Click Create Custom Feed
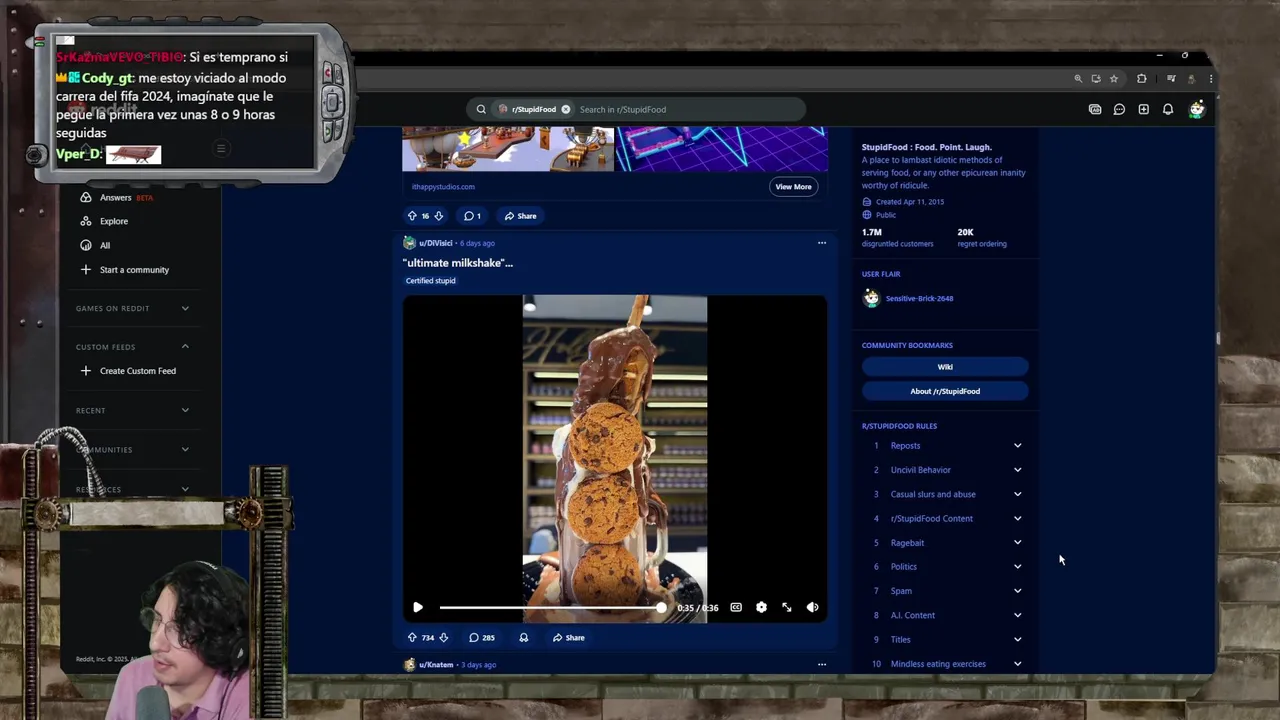 [x=138, y=371]
